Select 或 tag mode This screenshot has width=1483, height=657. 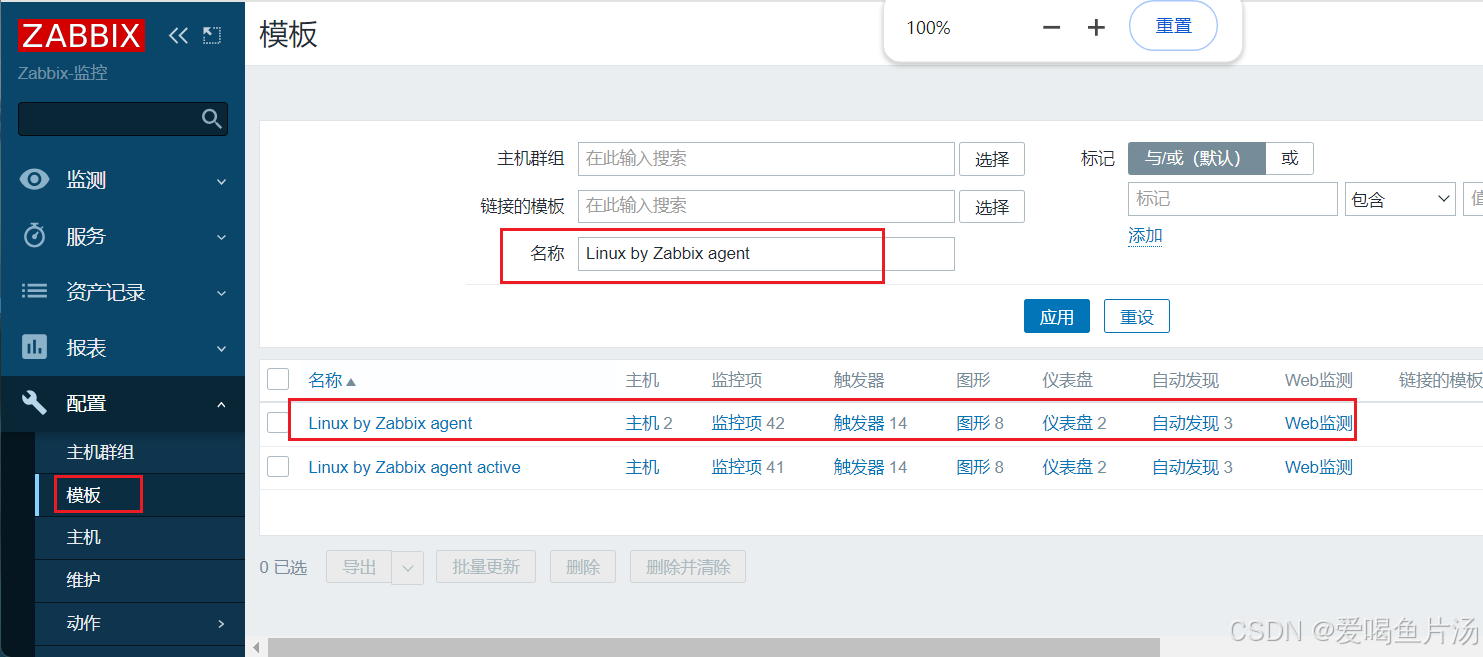click(x=1290, y=158)
